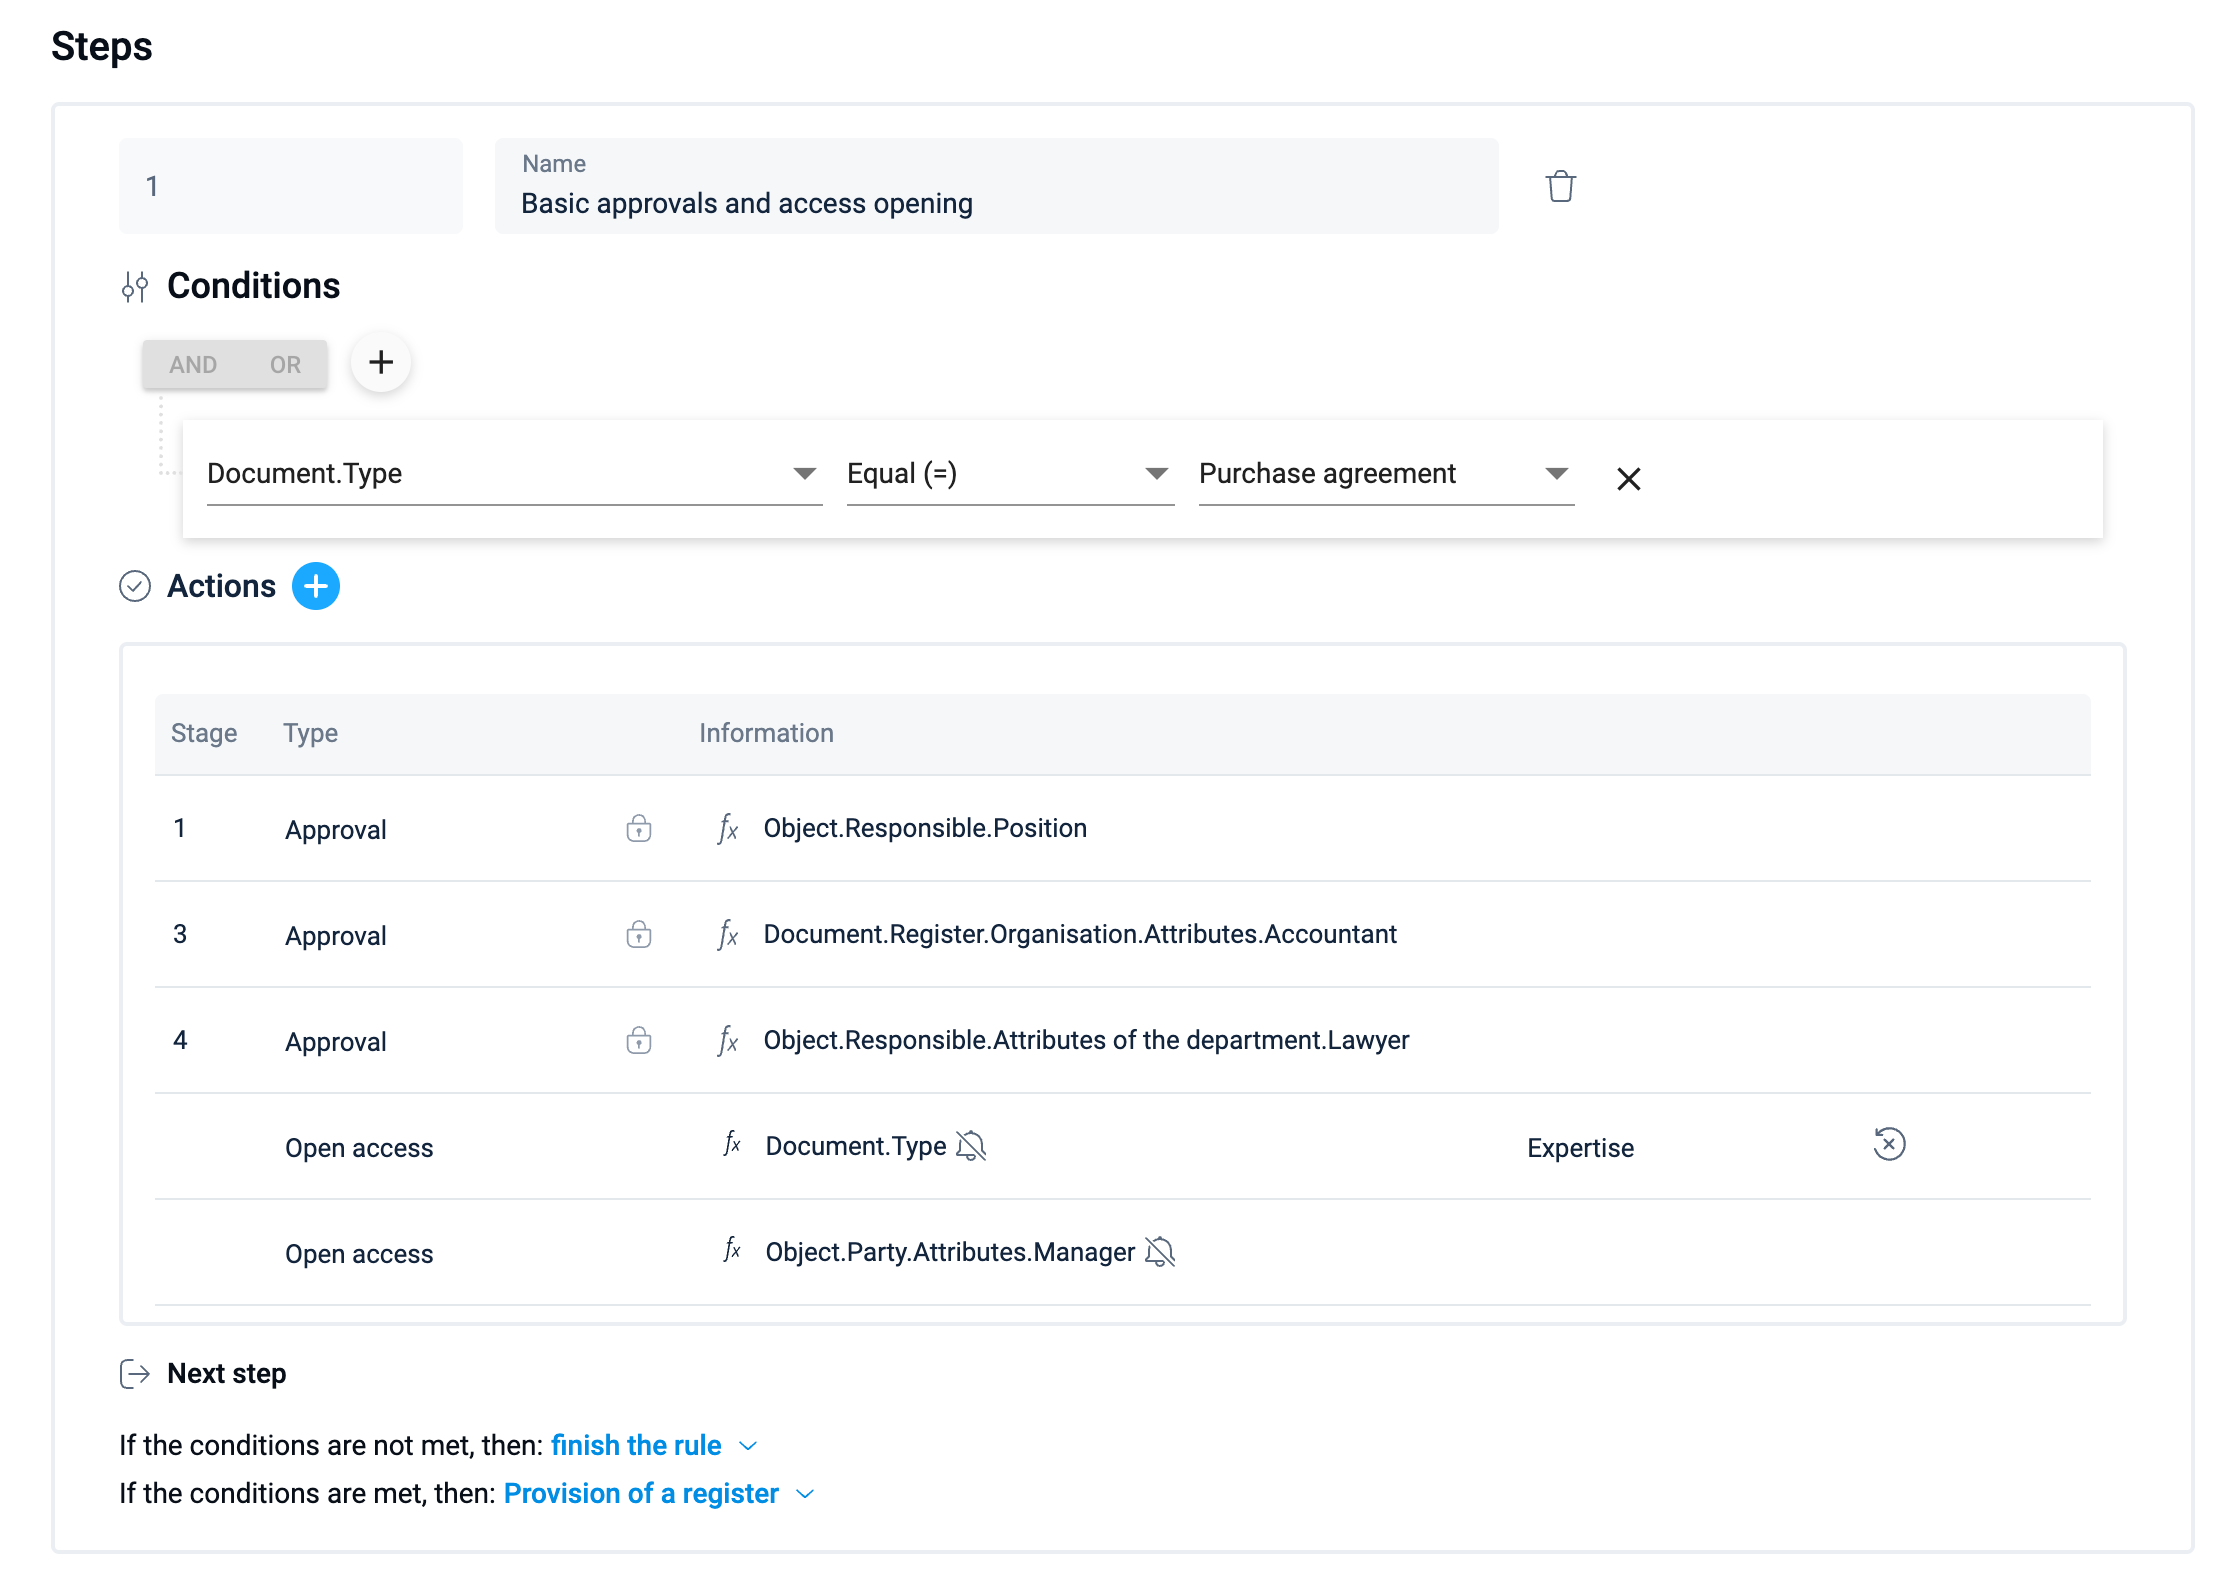Click lock icon on Lawyer approval row

point(638,1040)
